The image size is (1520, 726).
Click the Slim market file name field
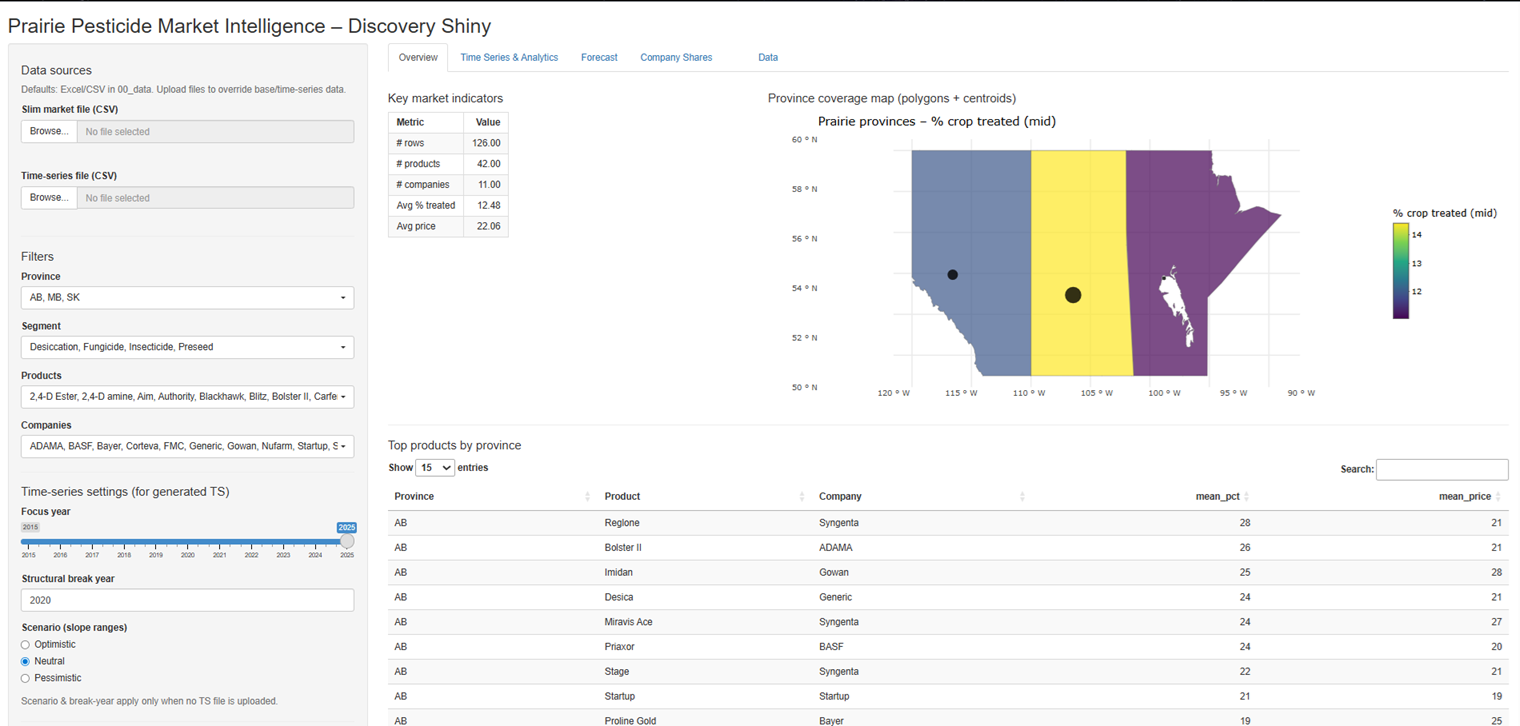[x=215, y=131]
